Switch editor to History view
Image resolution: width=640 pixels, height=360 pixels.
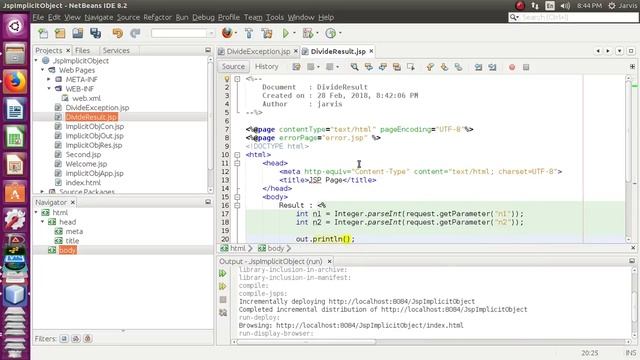267,67
